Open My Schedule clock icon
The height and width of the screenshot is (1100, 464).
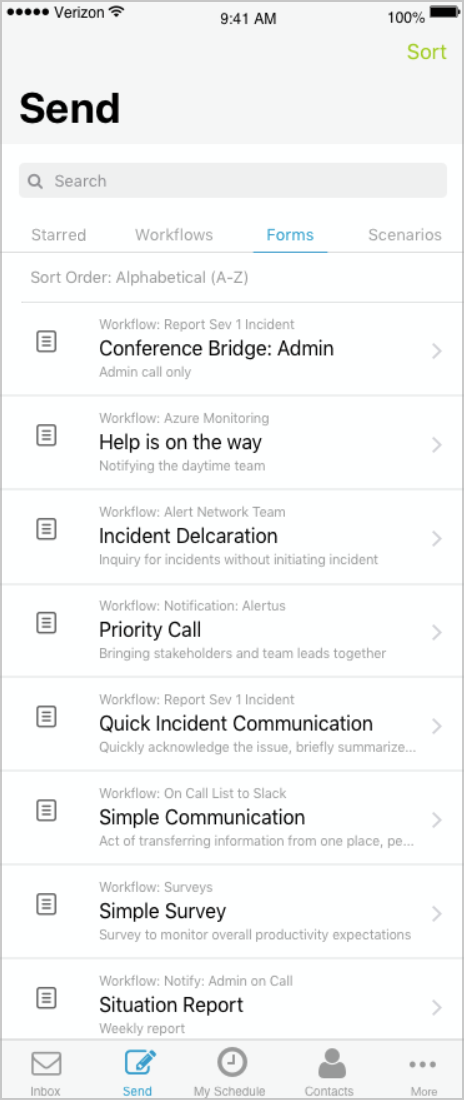pos(230,1062)
